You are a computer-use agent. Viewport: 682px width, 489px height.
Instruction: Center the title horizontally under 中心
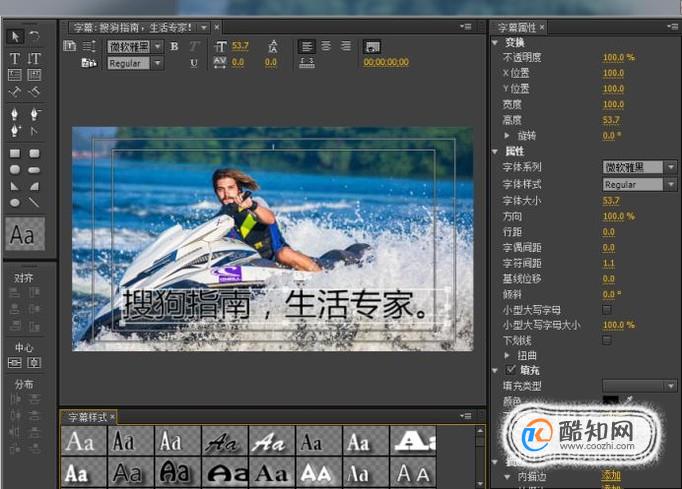pyautogui.click(x=14, y=362)
